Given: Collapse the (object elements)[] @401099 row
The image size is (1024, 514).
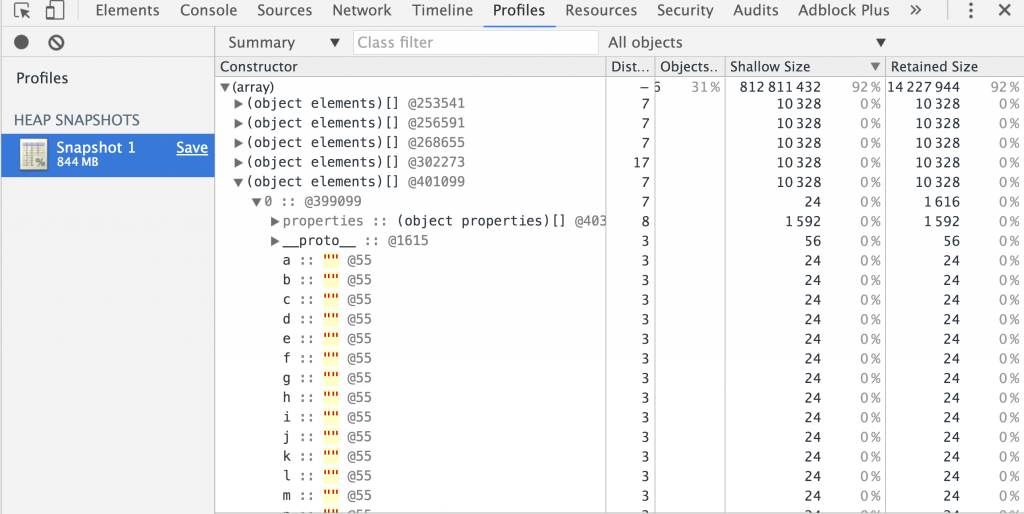Looking at the screenshot, I should 238,182.
